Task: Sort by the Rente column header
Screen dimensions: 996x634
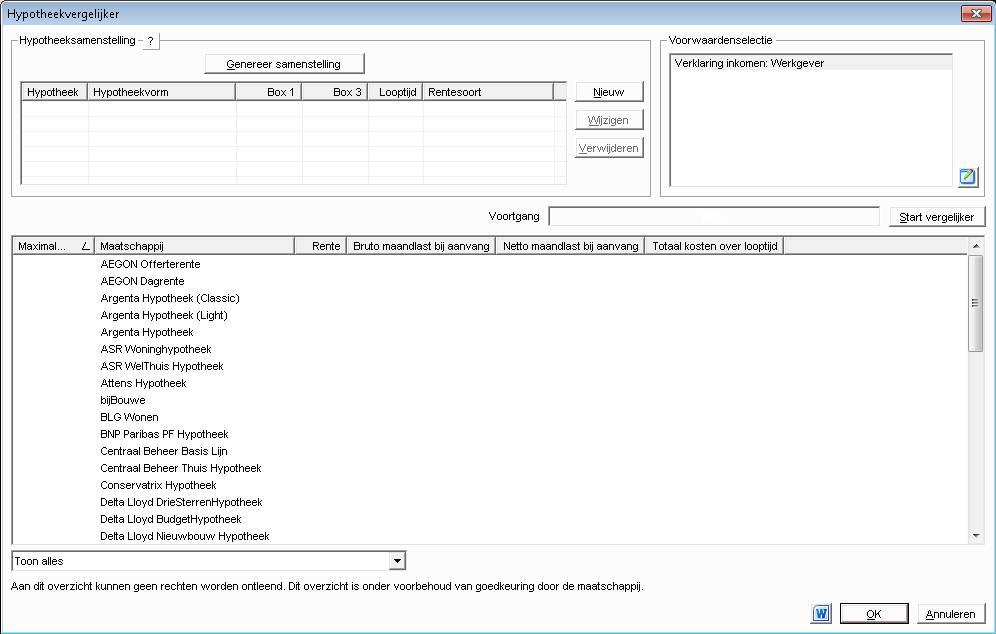Action: point(321,246)
